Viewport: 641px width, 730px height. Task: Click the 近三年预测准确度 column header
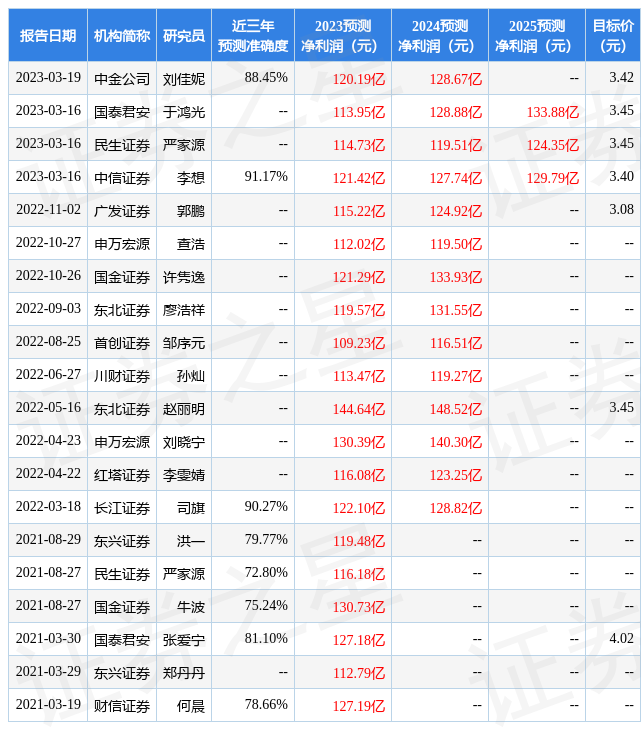coord(253,35)
